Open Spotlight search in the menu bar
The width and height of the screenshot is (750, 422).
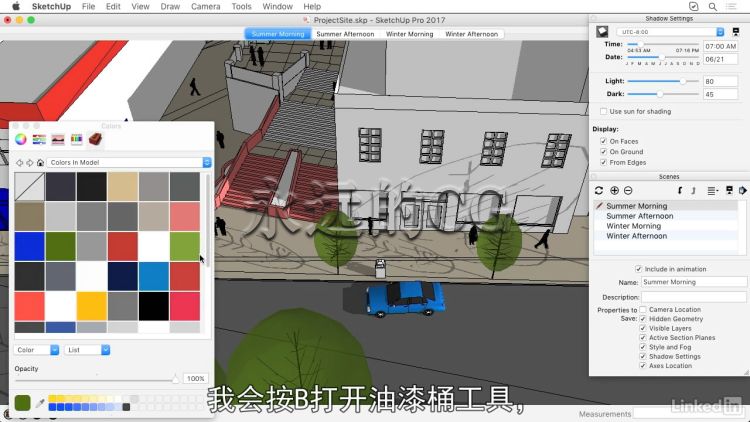coord(713,7)
